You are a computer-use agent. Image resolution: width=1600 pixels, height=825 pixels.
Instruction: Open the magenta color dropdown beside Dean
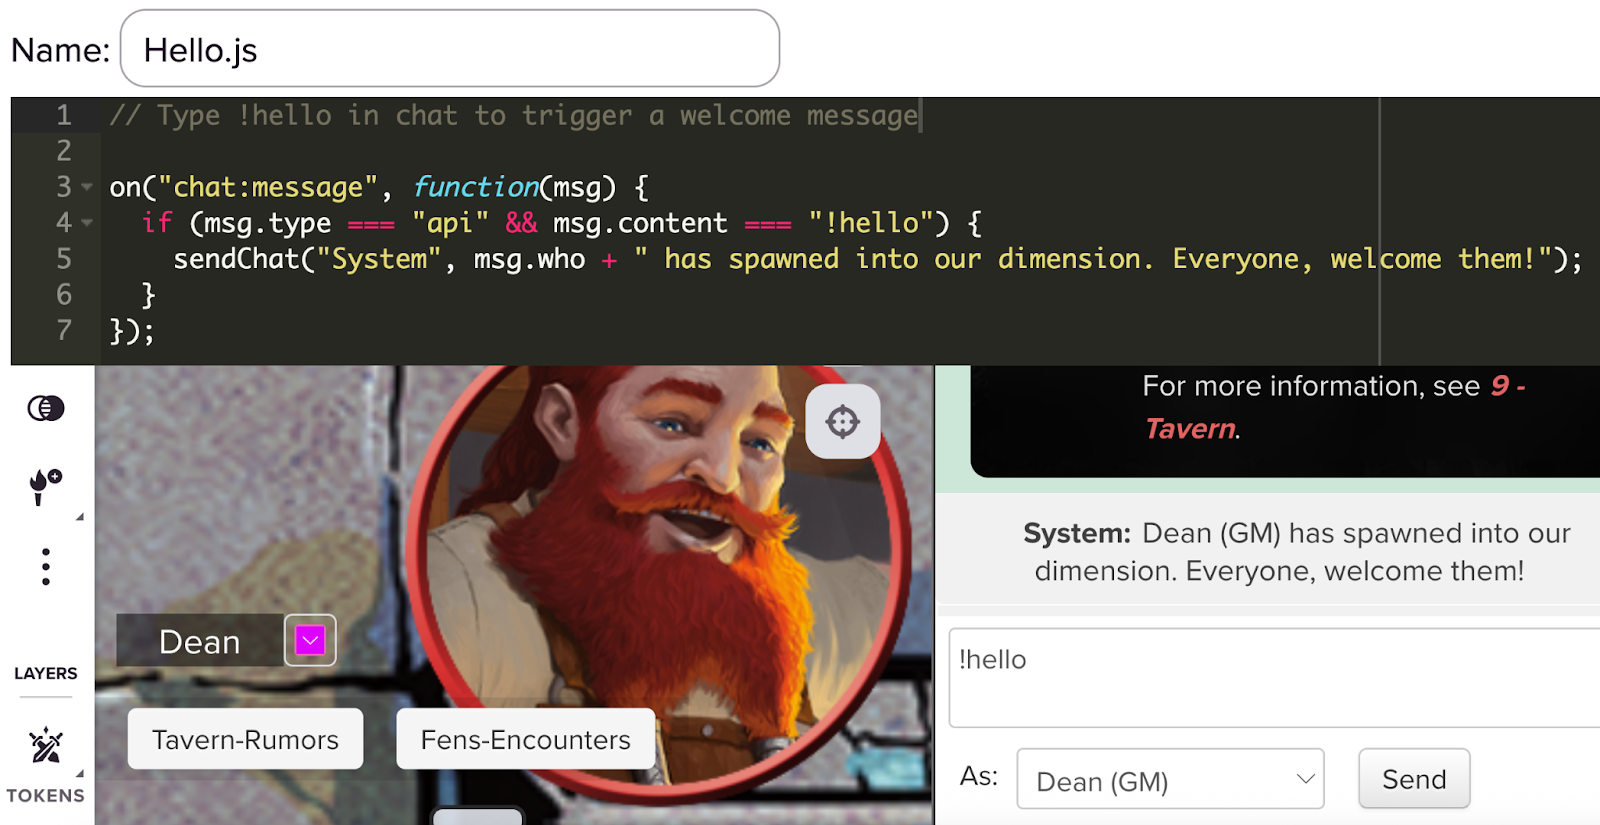click(310, 640)
